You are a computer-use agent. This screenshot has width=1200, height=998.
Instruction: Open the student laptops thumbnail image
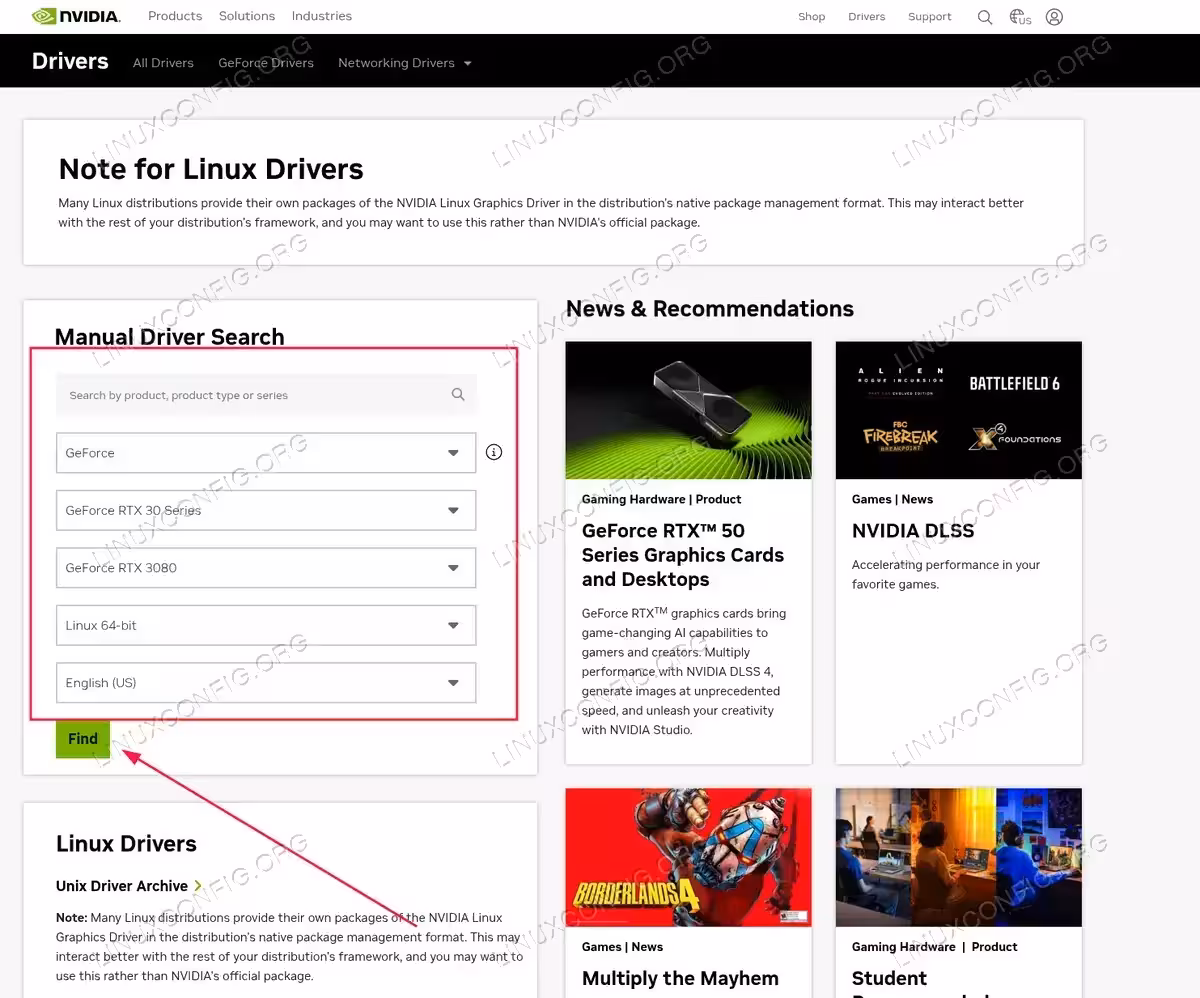tap(959, 857)
